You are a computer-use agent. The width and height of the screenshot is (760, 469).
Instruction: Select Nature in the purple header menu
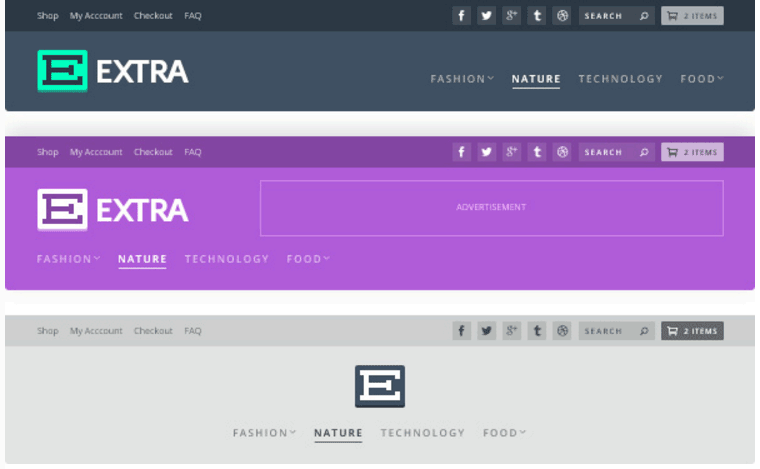pos(142,259)
